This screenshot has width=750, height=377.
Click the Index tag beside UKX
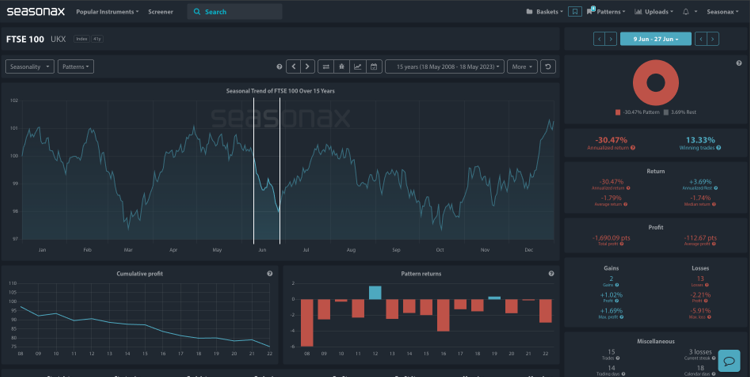pos(81,39)
